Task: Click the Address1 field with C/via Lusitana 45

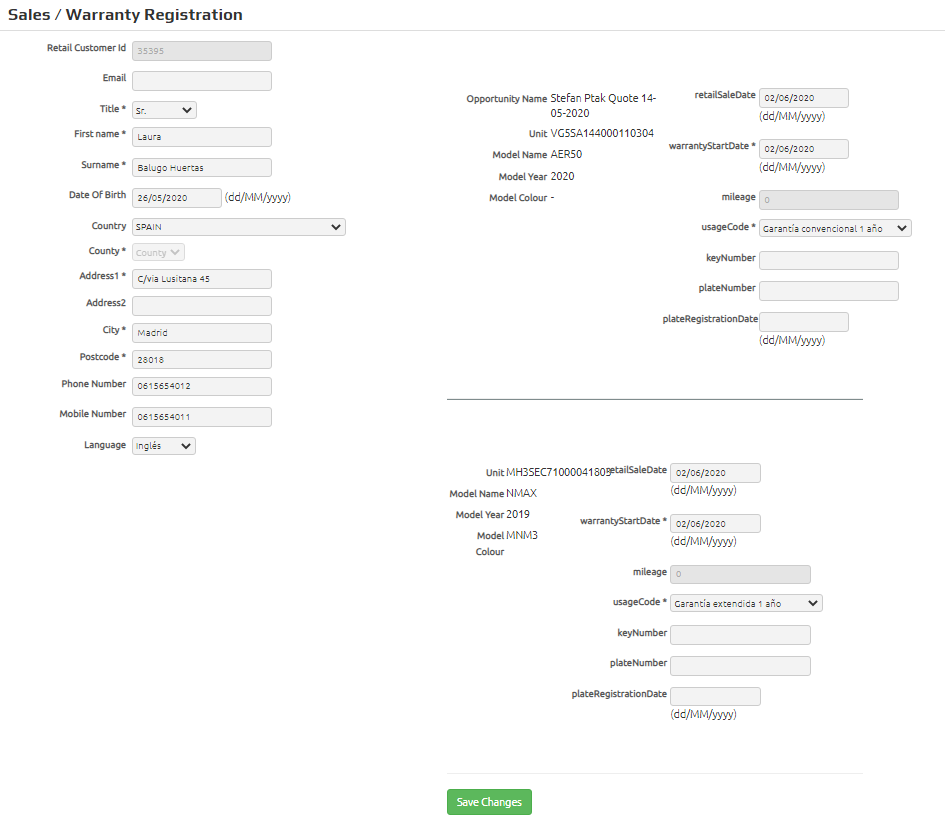Action: [202, 279]
